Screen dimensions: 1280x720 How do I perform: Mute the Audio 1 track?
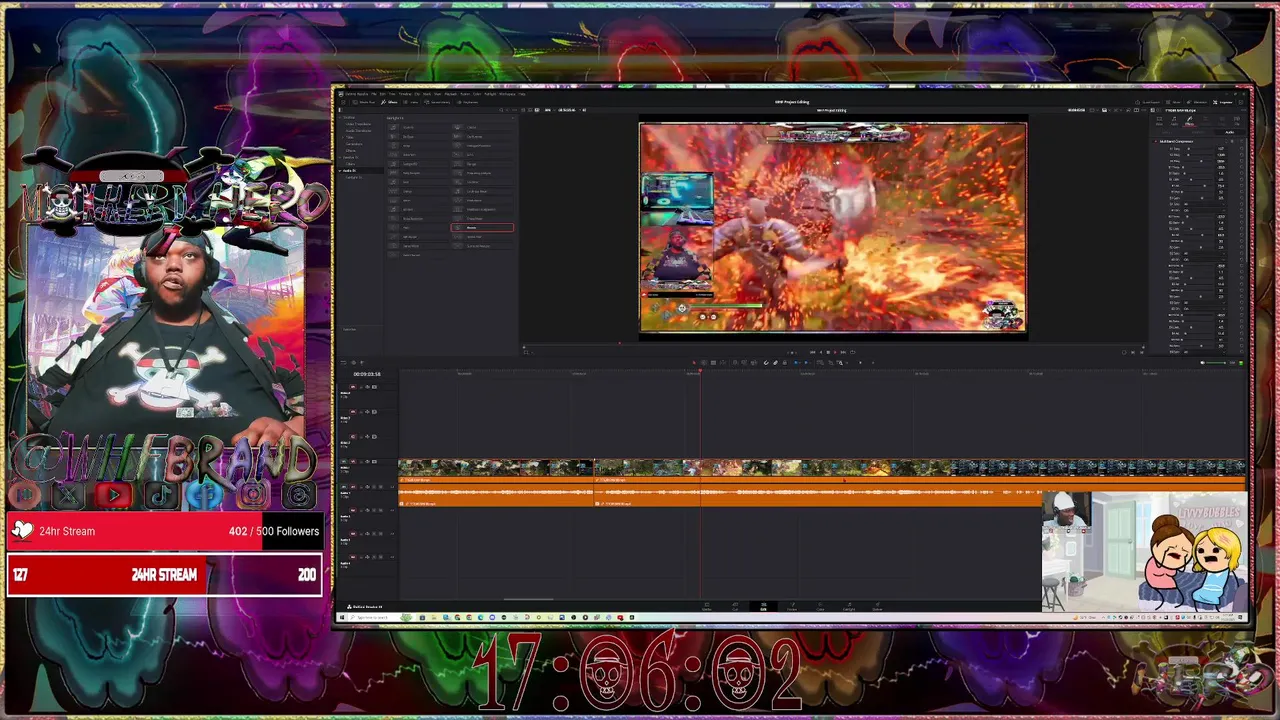[x=381, y=487]
